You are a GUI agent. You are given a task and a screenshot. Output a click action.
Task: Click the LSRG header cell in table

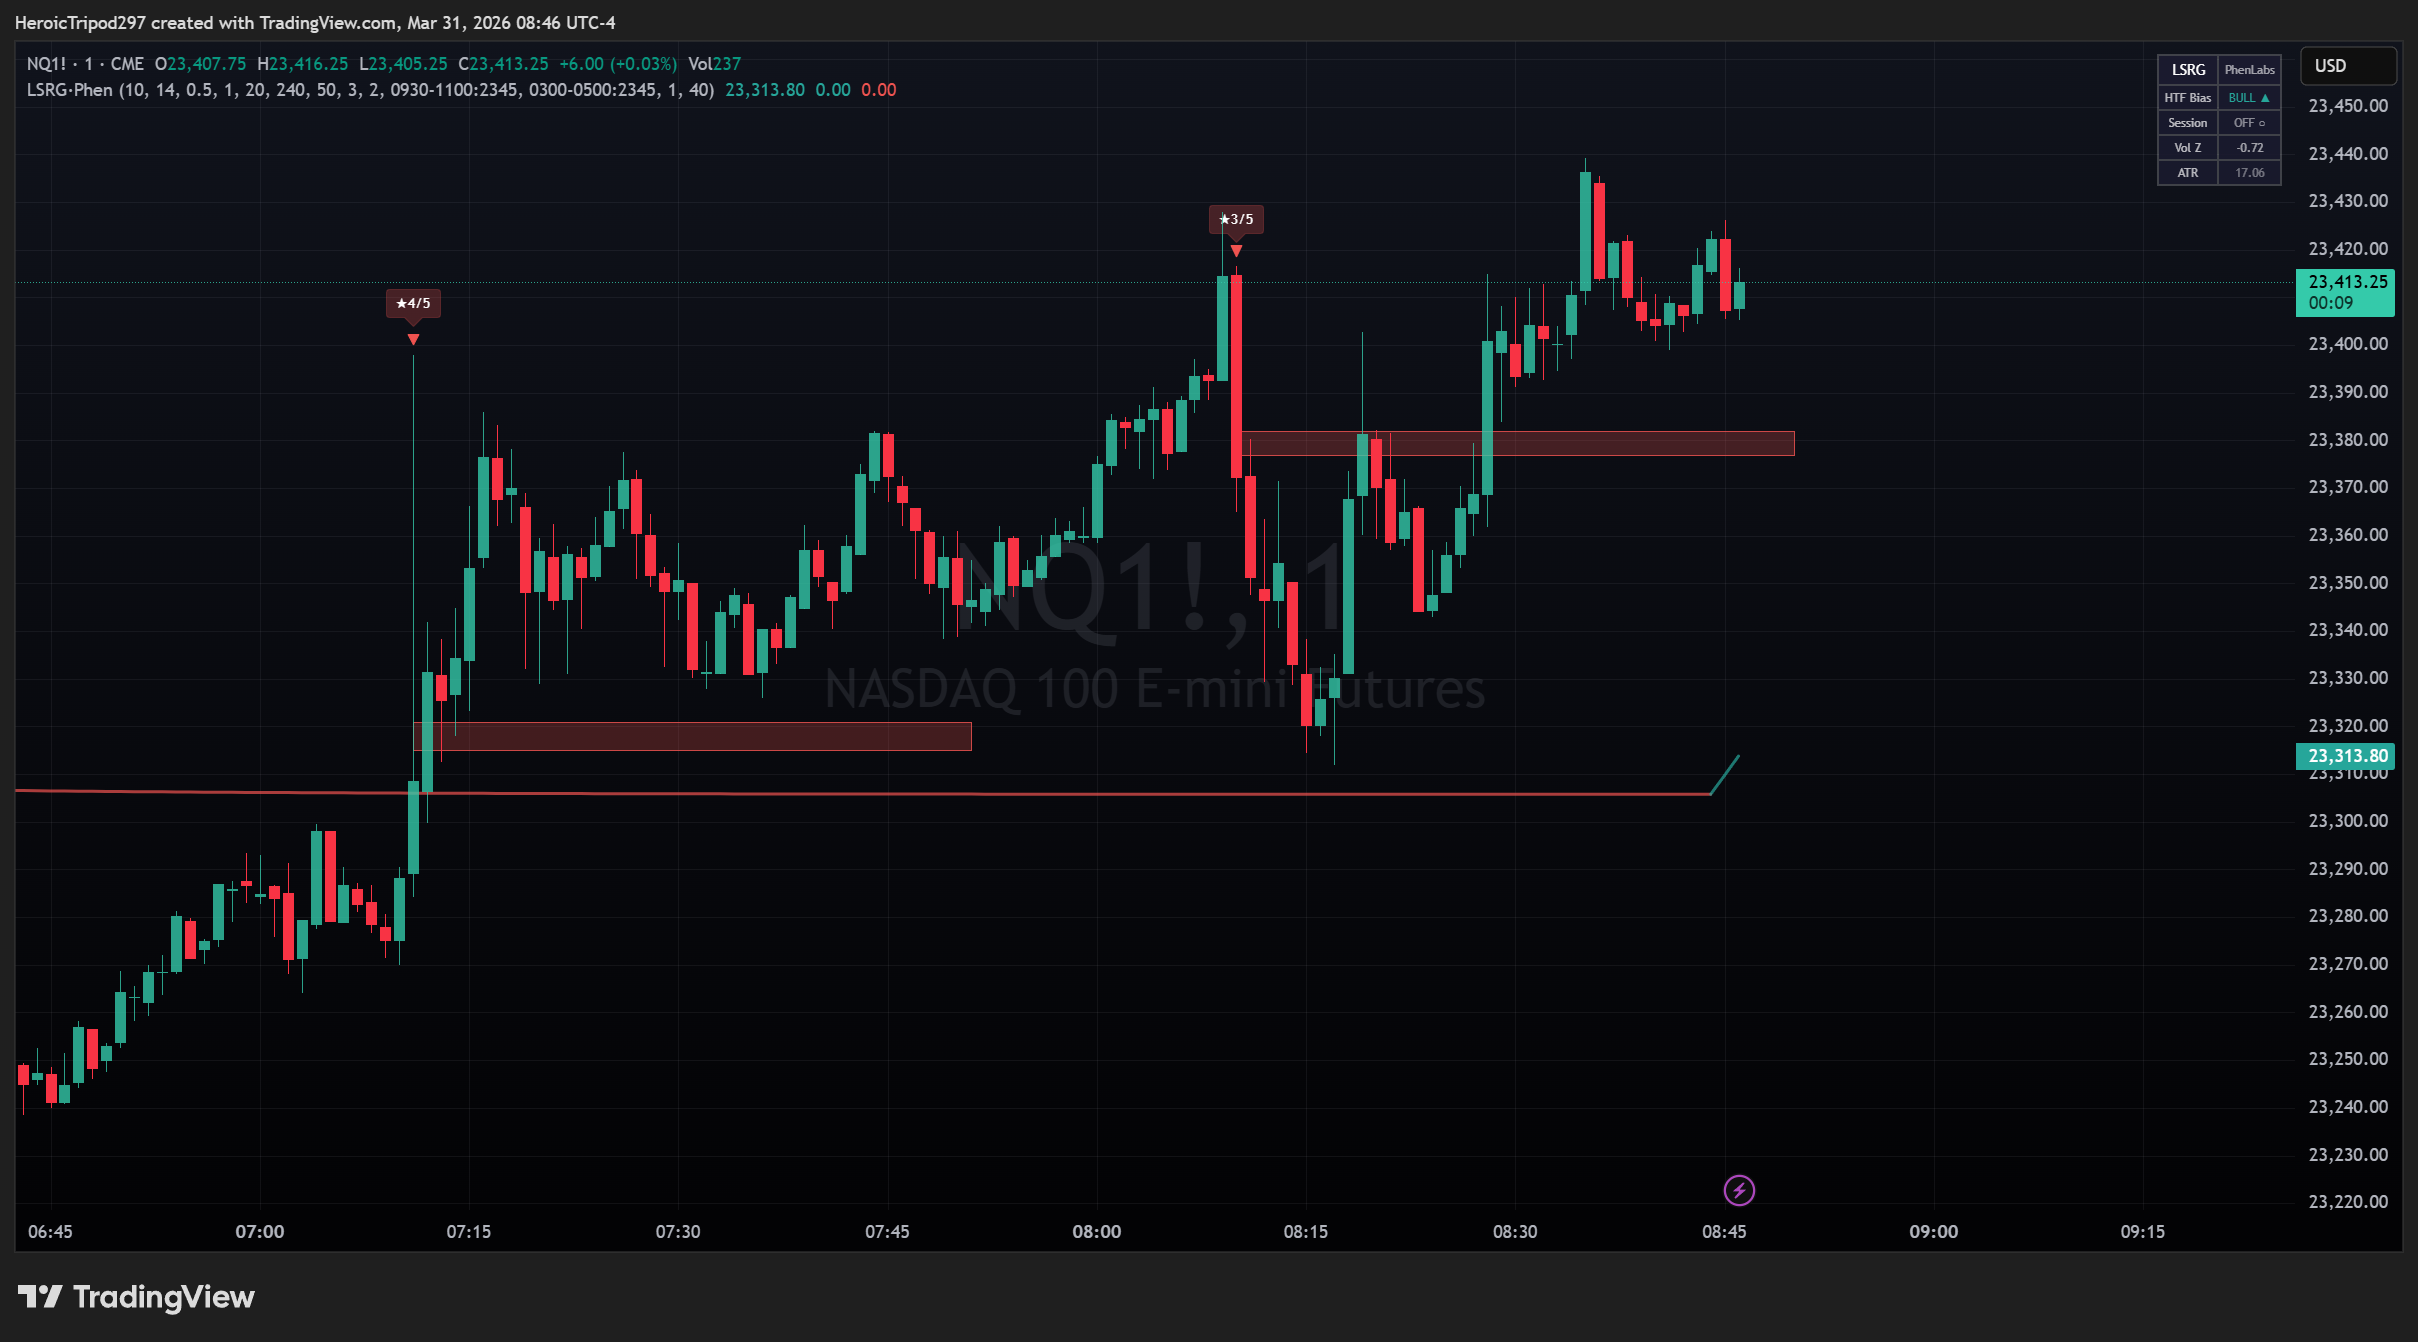[2188, 70]
